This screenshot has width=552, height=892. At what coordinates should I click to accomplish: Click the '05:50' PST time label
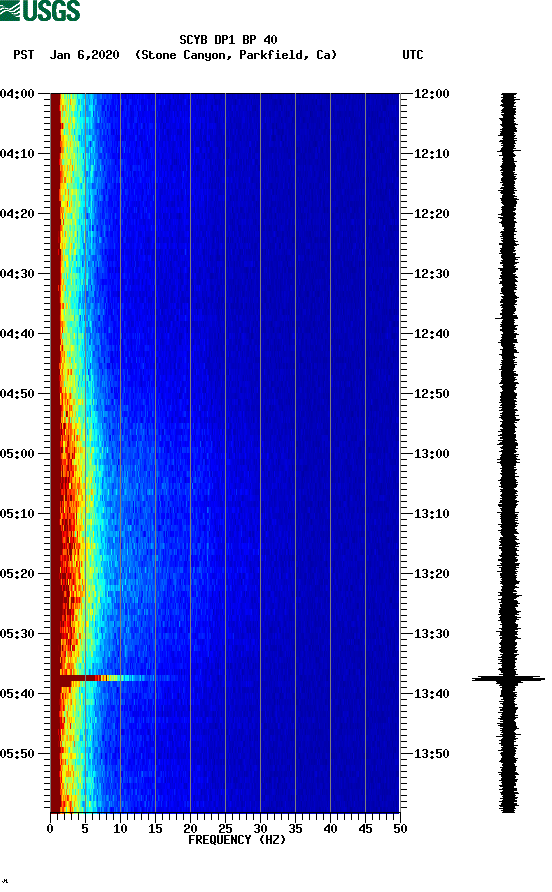click(x=18, y=754)
